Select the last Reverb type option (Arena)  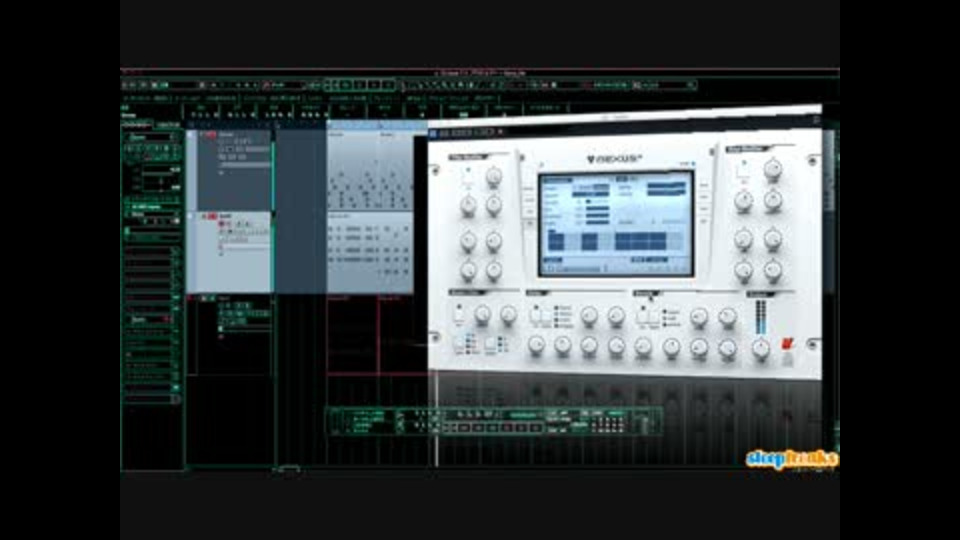671,324
